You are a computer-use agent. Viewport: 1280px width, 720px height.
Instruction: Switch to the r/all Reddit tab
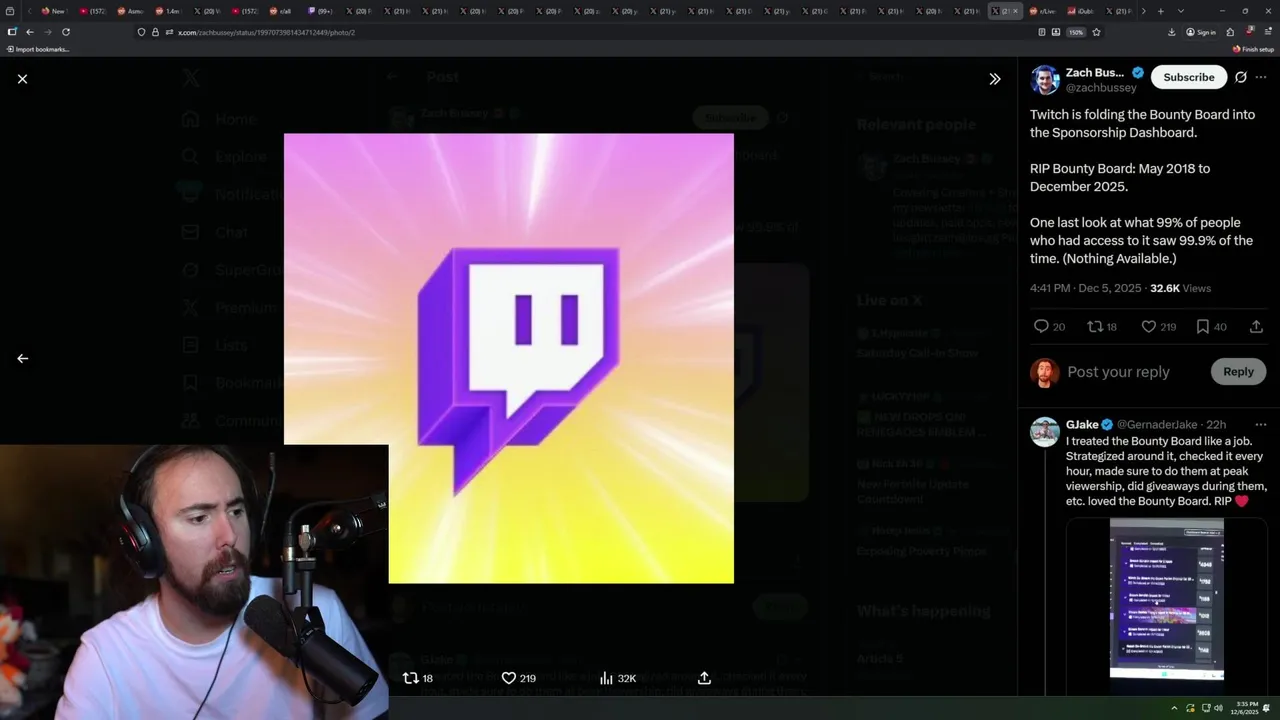[281, 11]
